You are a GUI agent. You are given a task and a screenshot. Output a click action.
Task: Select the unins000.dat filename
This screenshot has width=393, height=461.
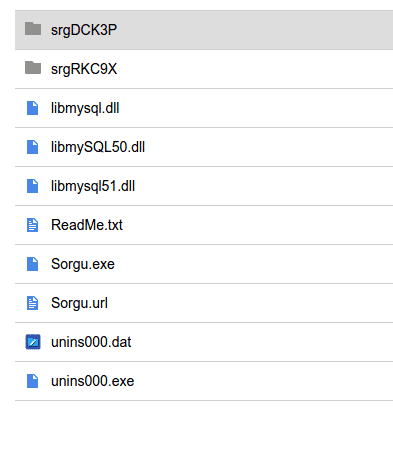pyautogui.click(x=91, y=342)
